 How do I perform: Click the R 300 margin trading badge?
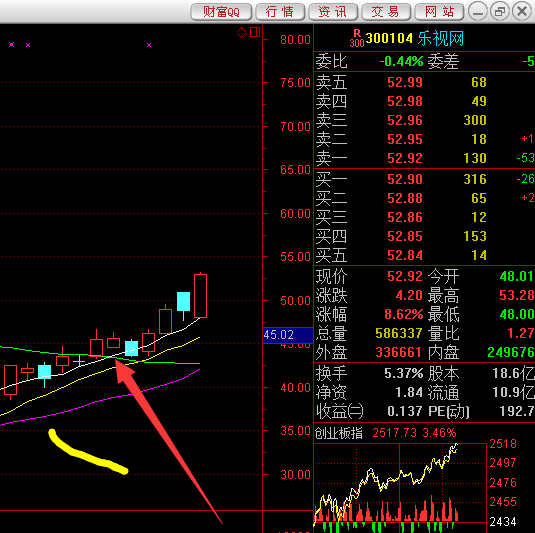357,38
